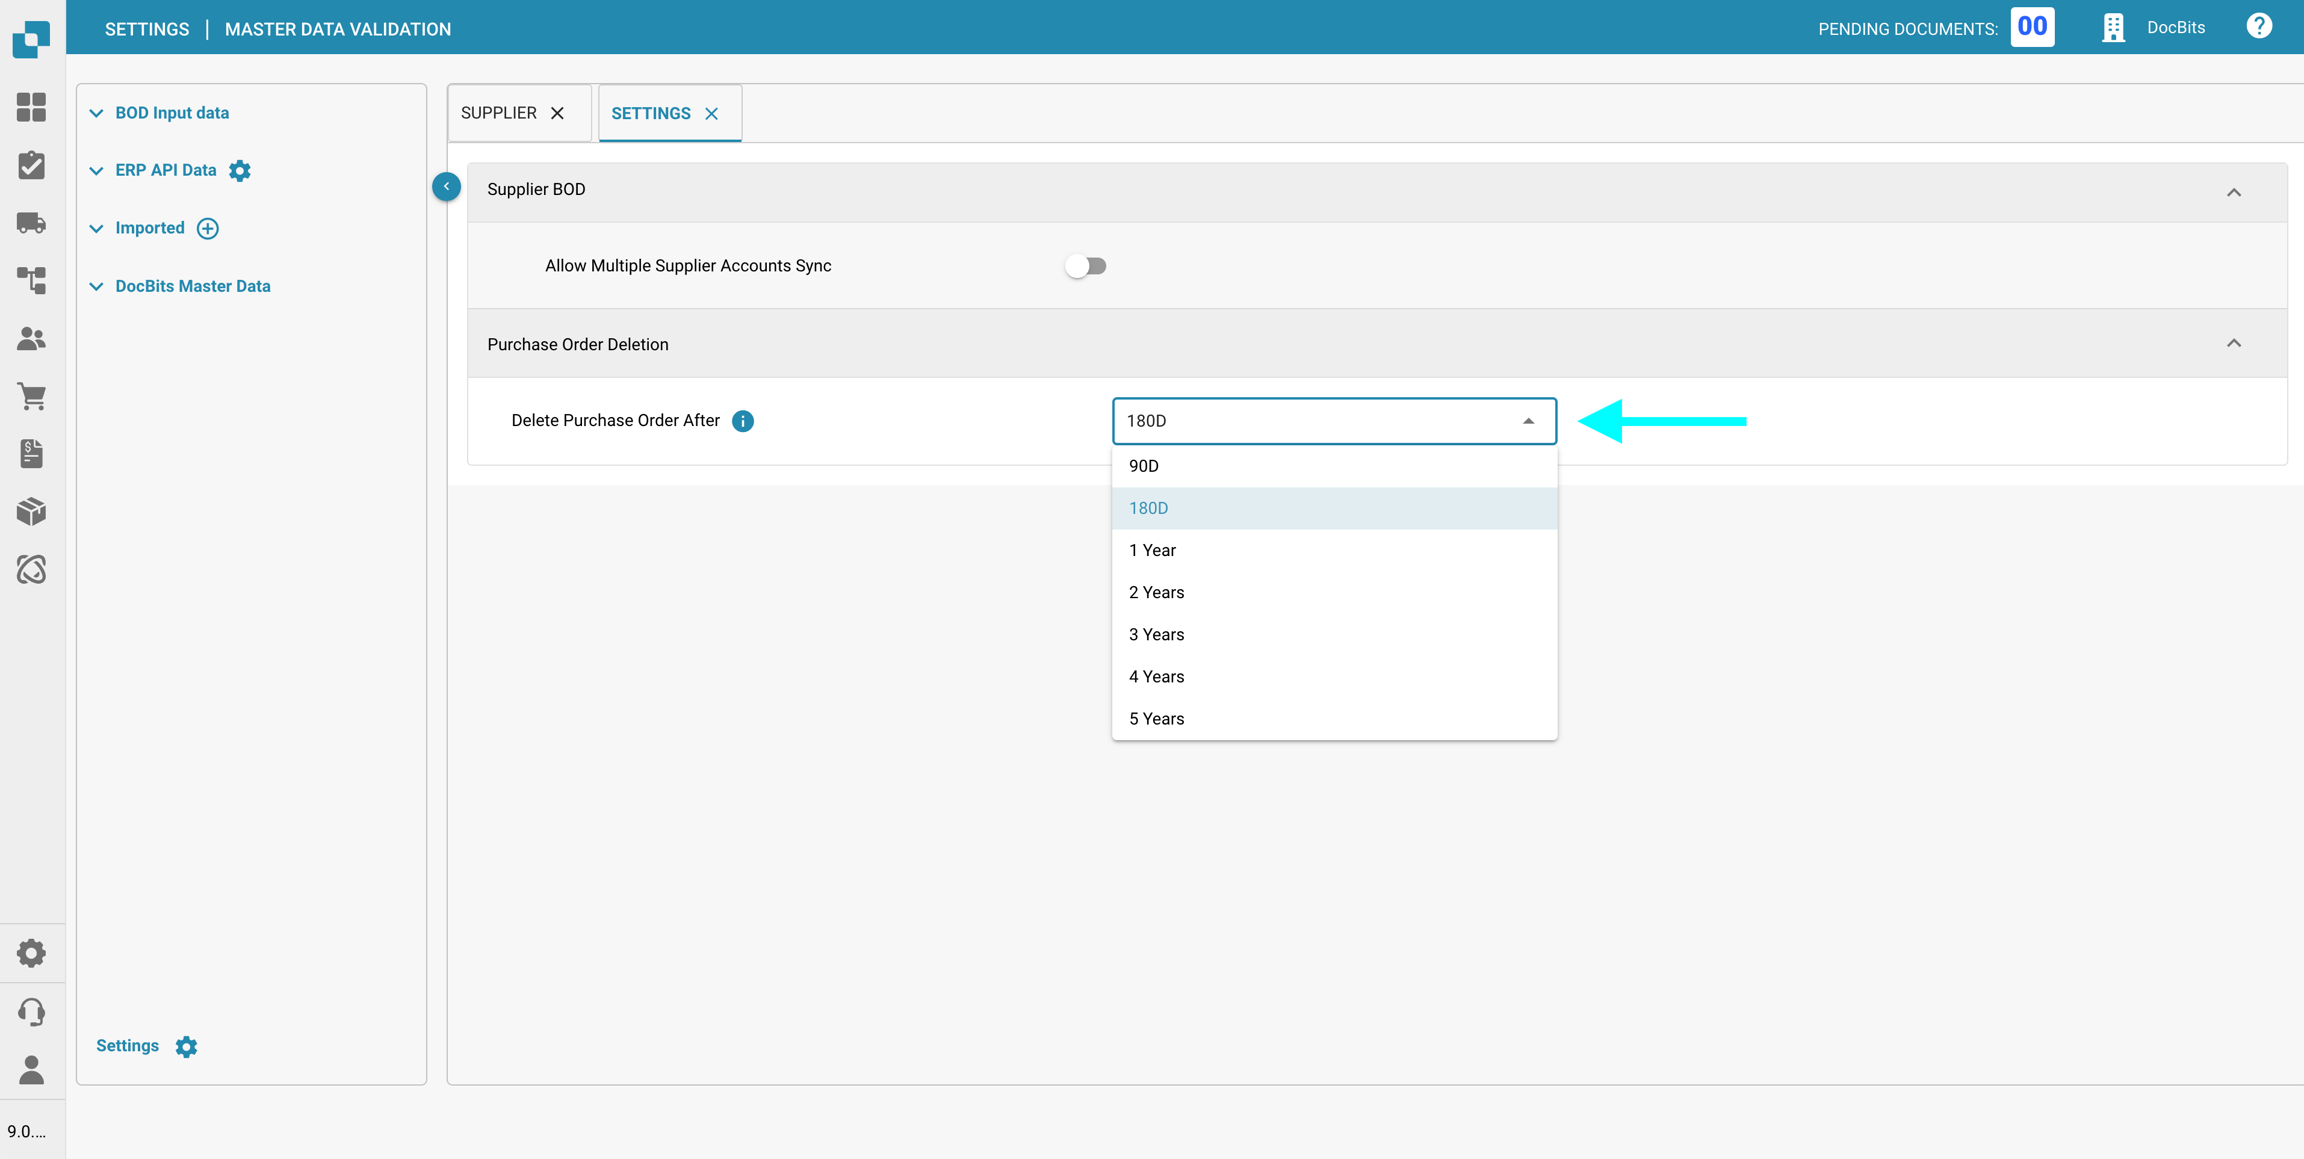Expand the BOD Input data tree item
Viewport: 2304px width, 1159px height.
tap(97, 113)
